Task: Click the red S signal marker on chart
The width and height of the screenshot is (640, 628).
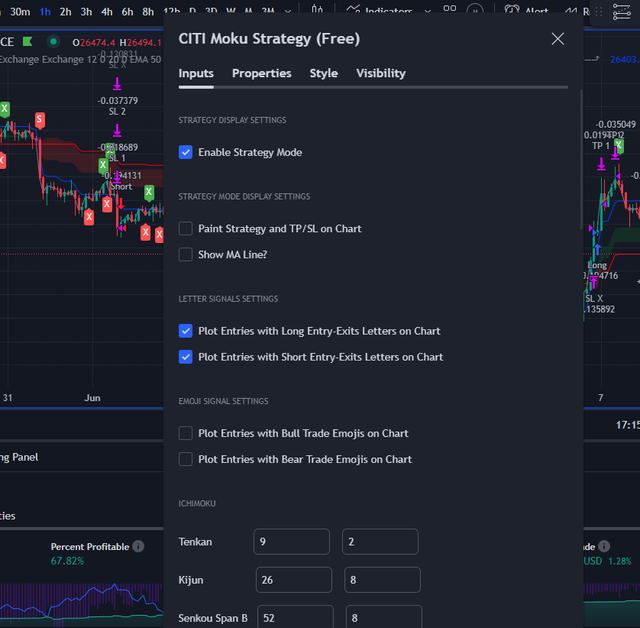Action: (x=40, y=120)
